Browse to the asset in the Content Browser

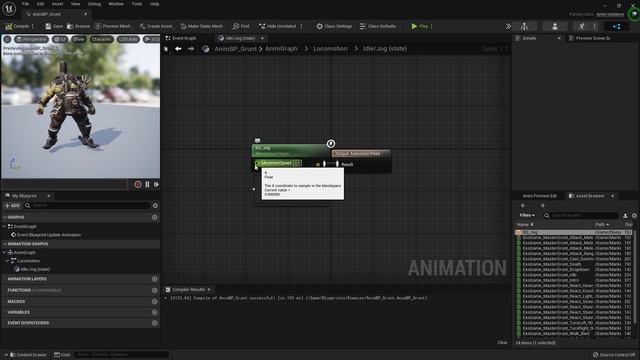coord(78,26)
